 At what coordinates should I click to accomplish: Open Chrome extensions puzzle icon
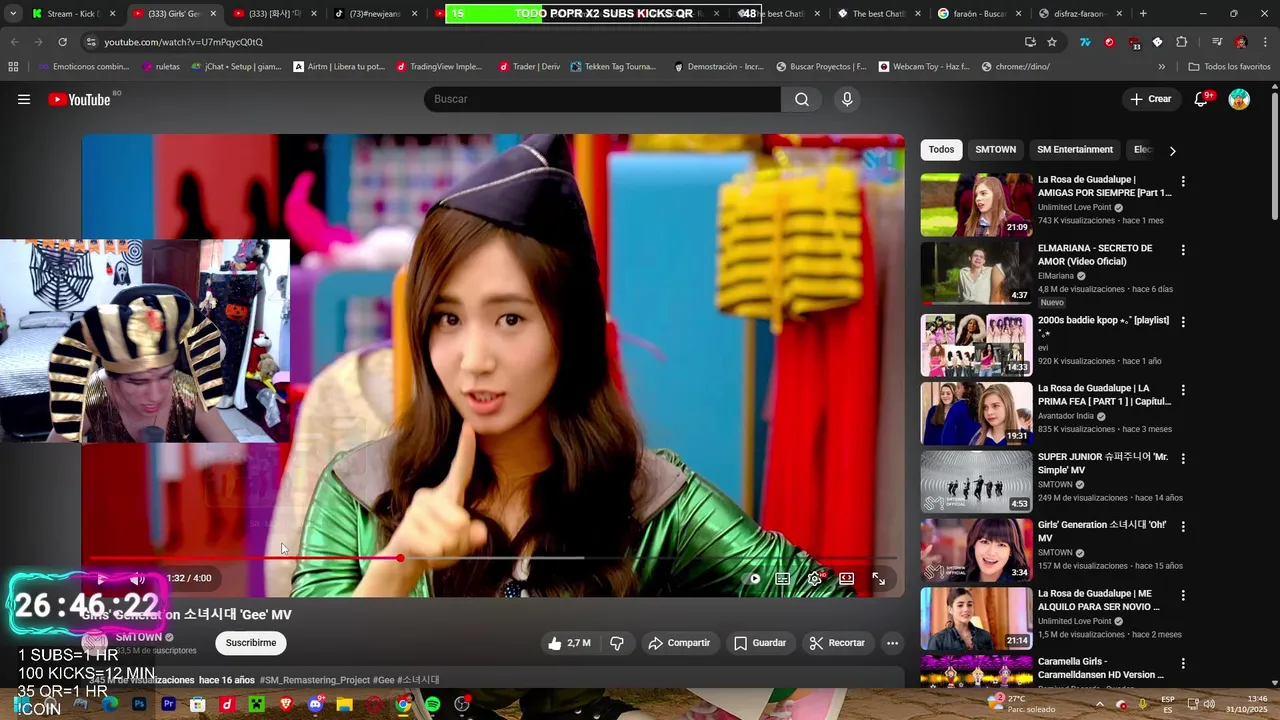point(1181,42)
